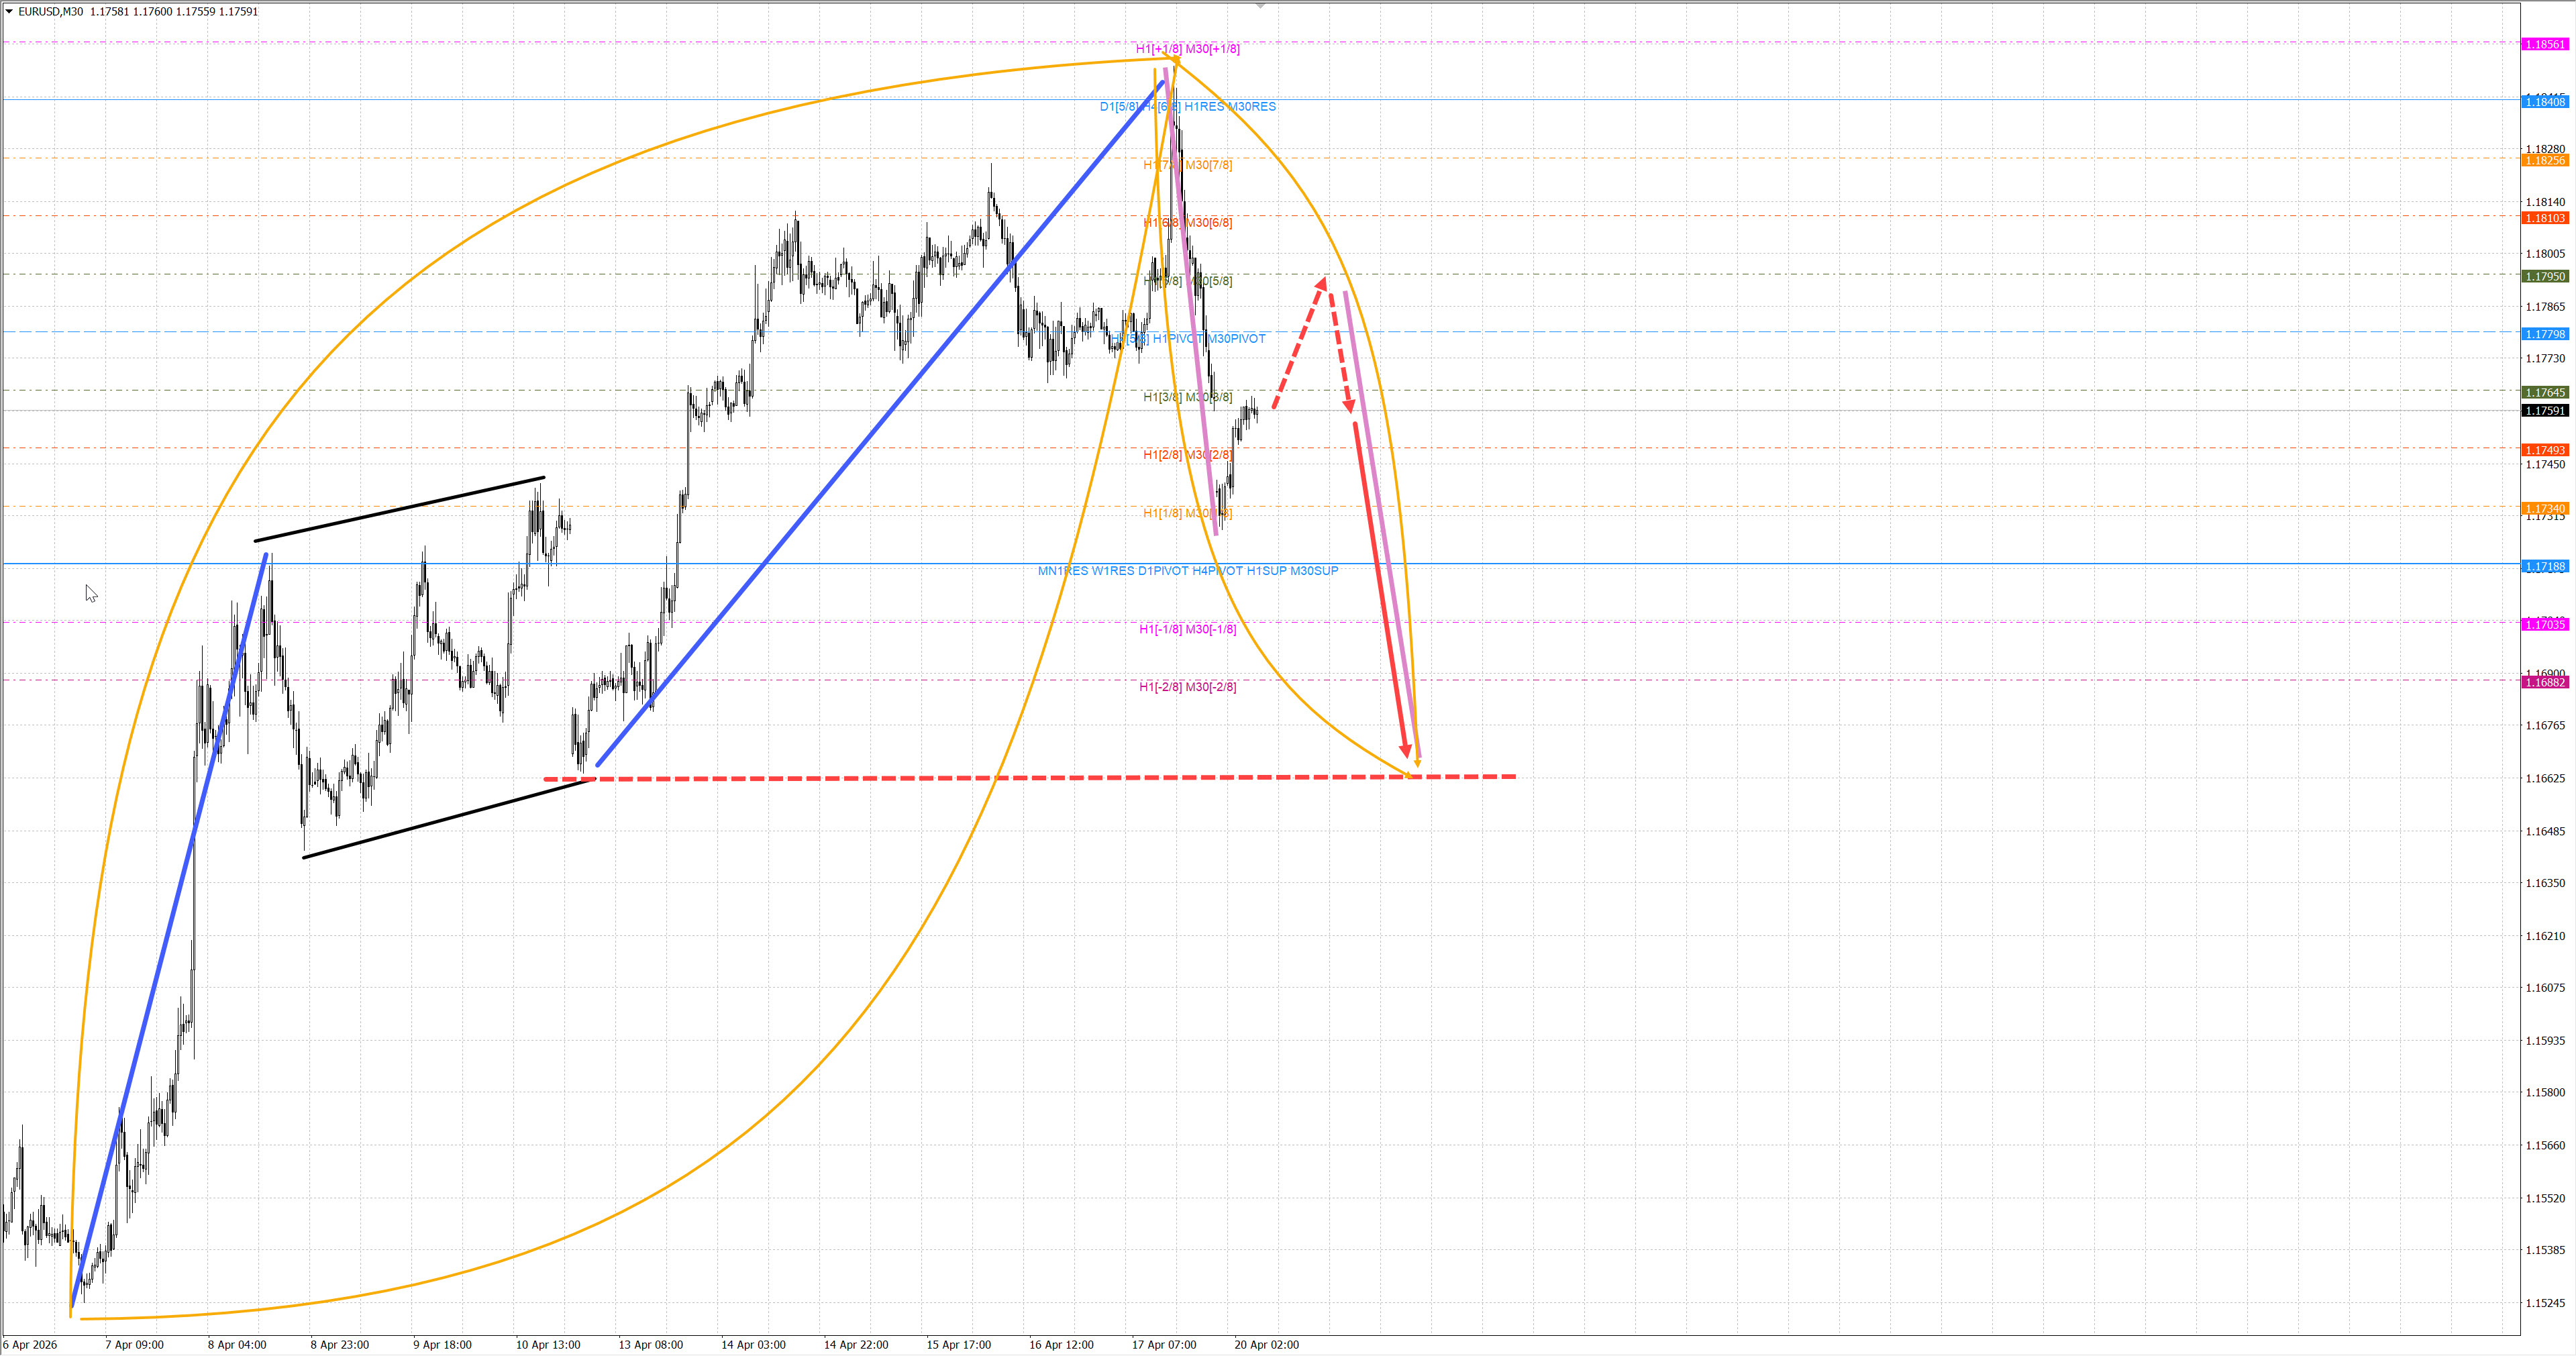Click the 1.16075 price scale value
The height and width of the screenshot is (1356, 2576).
(x=2545, y=988)
